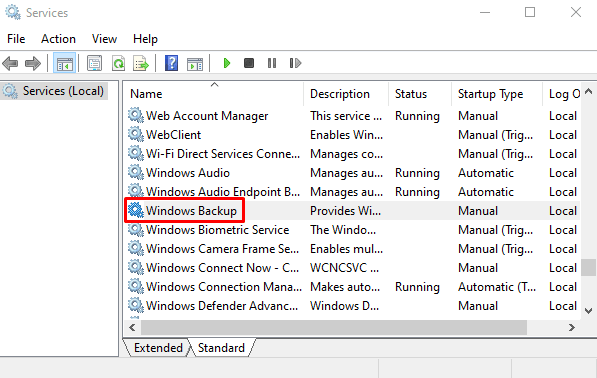Open the File menu

[x=16, y=39]
